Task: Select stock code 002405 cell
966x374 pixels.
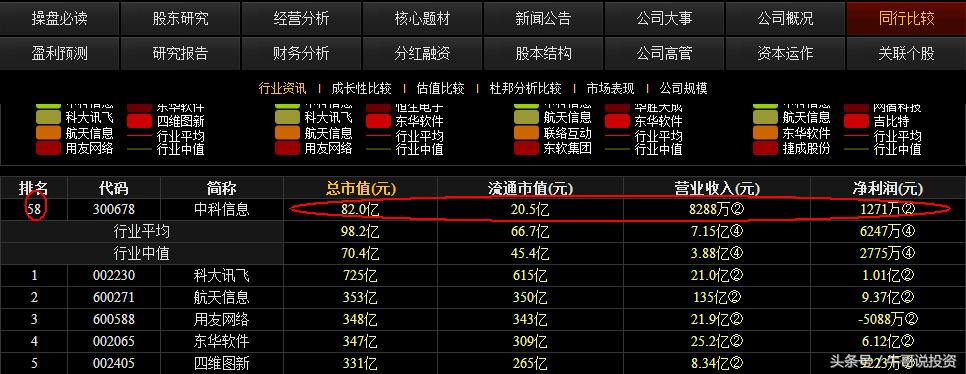Action: coord(114,364)
